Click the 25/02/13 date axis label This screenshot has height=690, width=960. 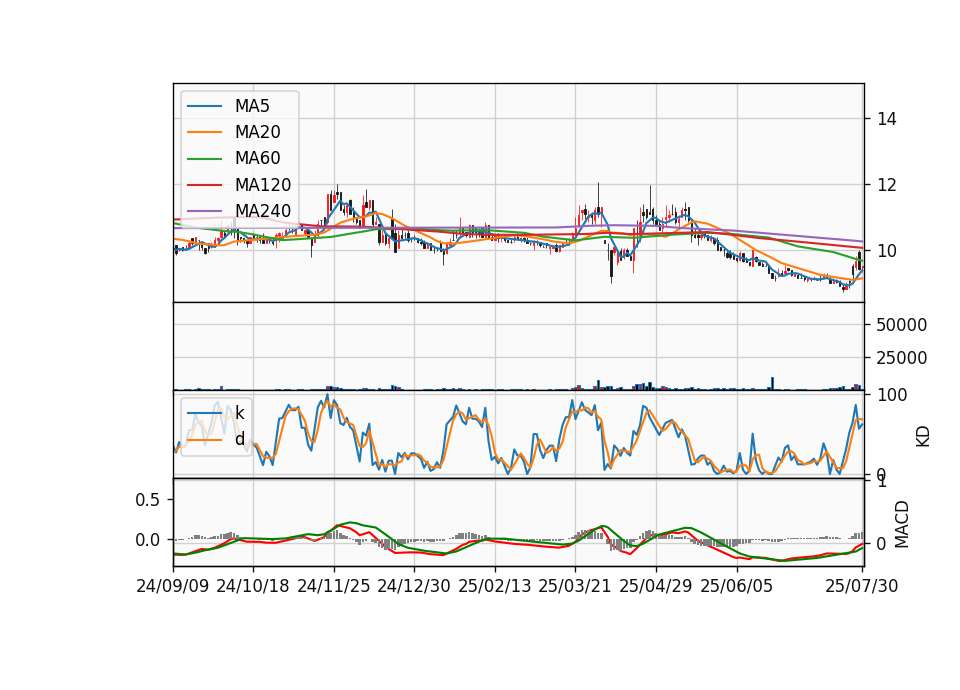click(x=495, y=586)
